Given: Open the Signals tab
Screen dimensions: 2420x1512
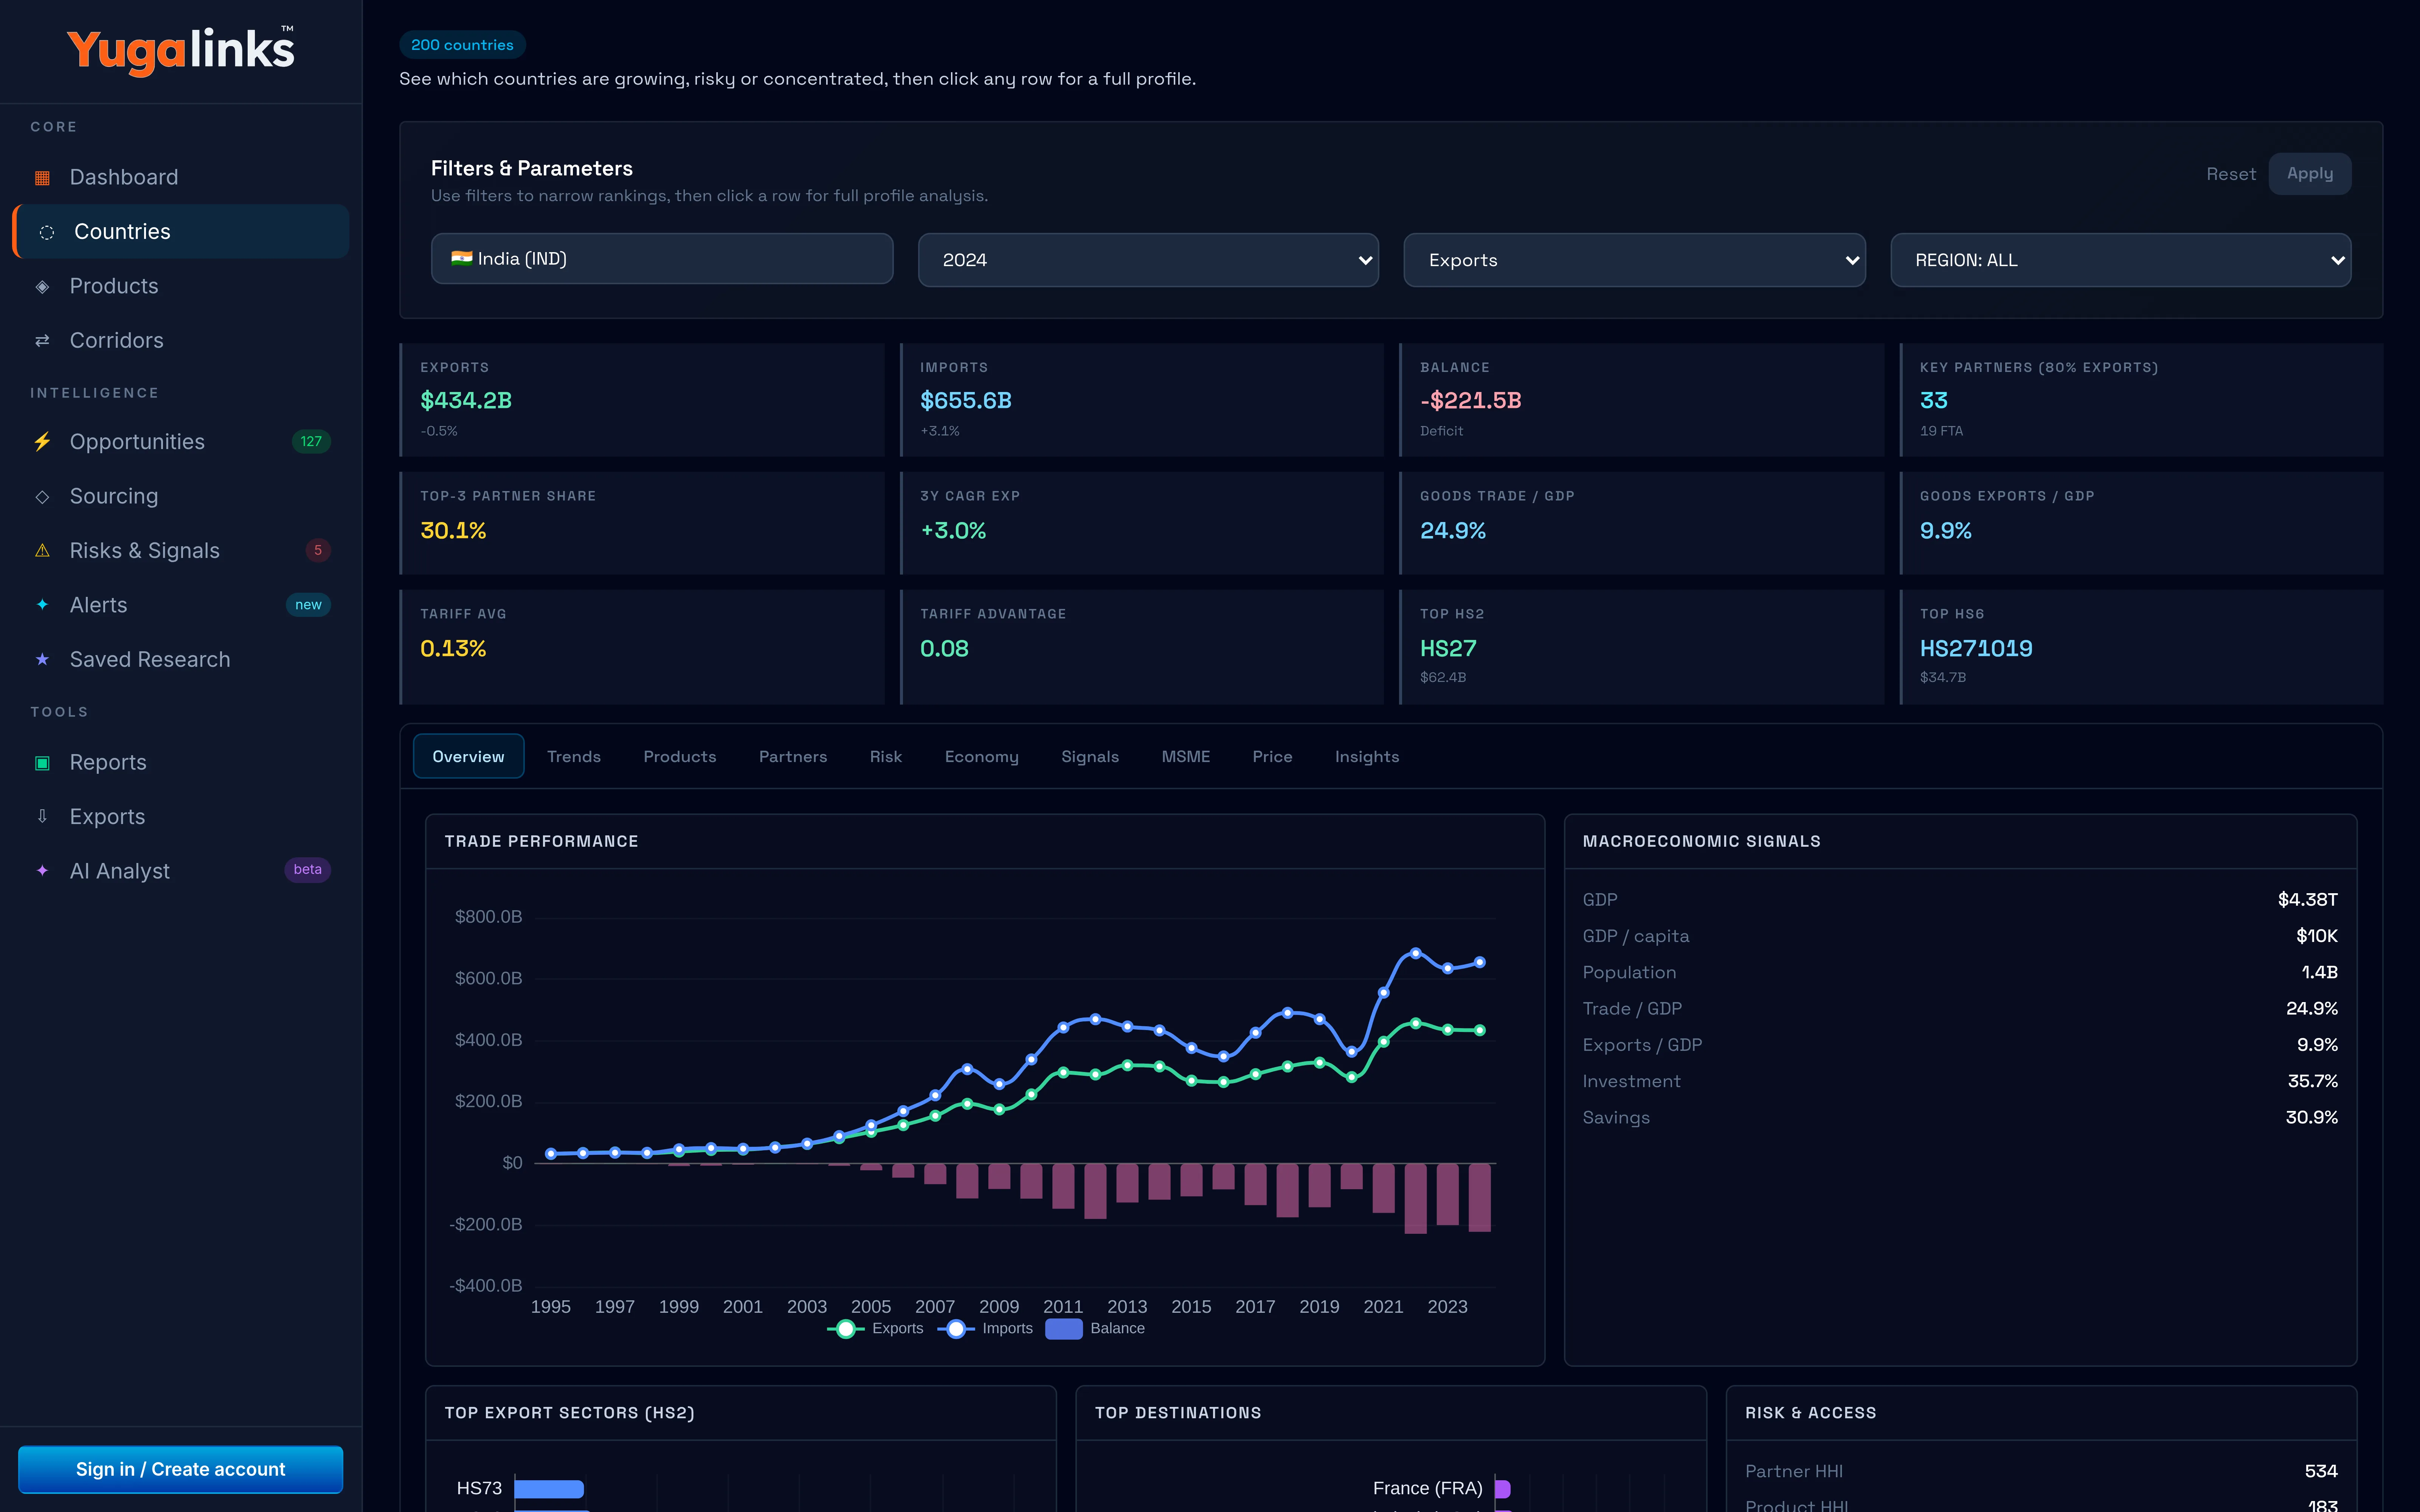Looking at the screenshot, I should (1090, 757).
